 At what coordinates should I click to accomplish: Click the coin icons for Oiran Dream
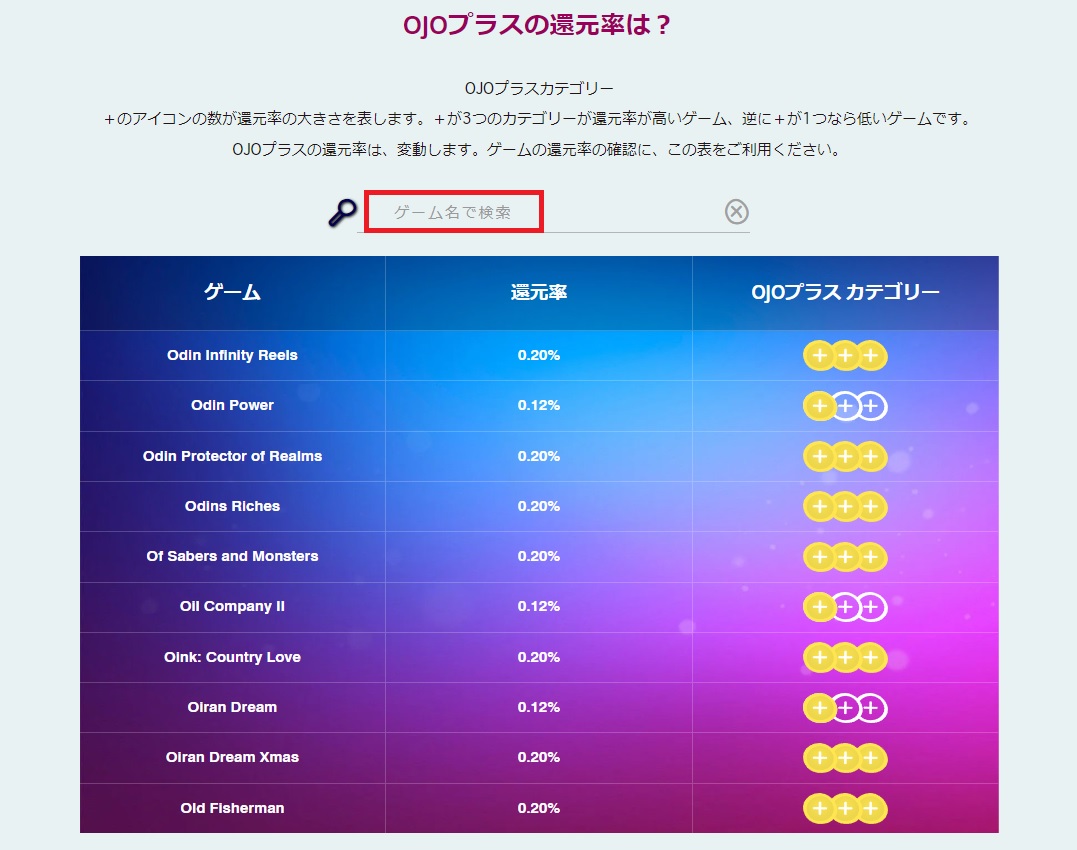tap(845, 708)
